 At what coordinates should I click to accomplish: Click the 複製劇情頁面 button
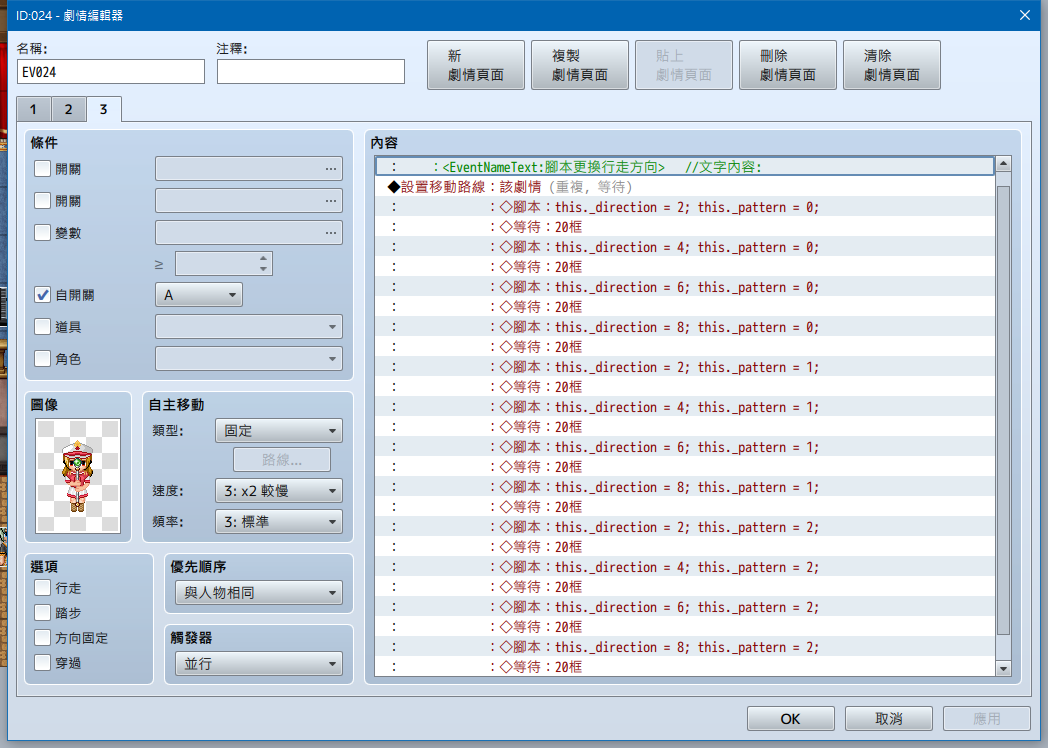click(579, 65)
